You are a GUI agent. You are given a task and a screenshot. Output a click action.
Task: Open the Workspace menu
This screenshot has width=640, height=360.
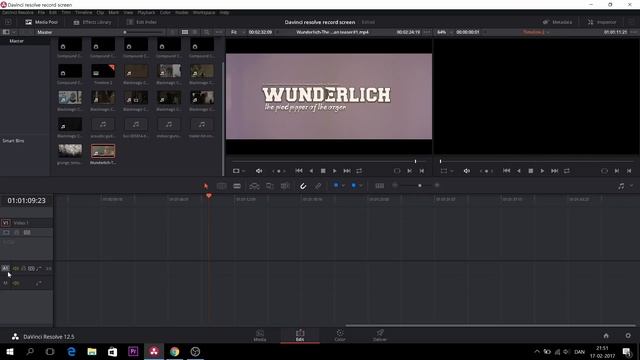point(204,13)
